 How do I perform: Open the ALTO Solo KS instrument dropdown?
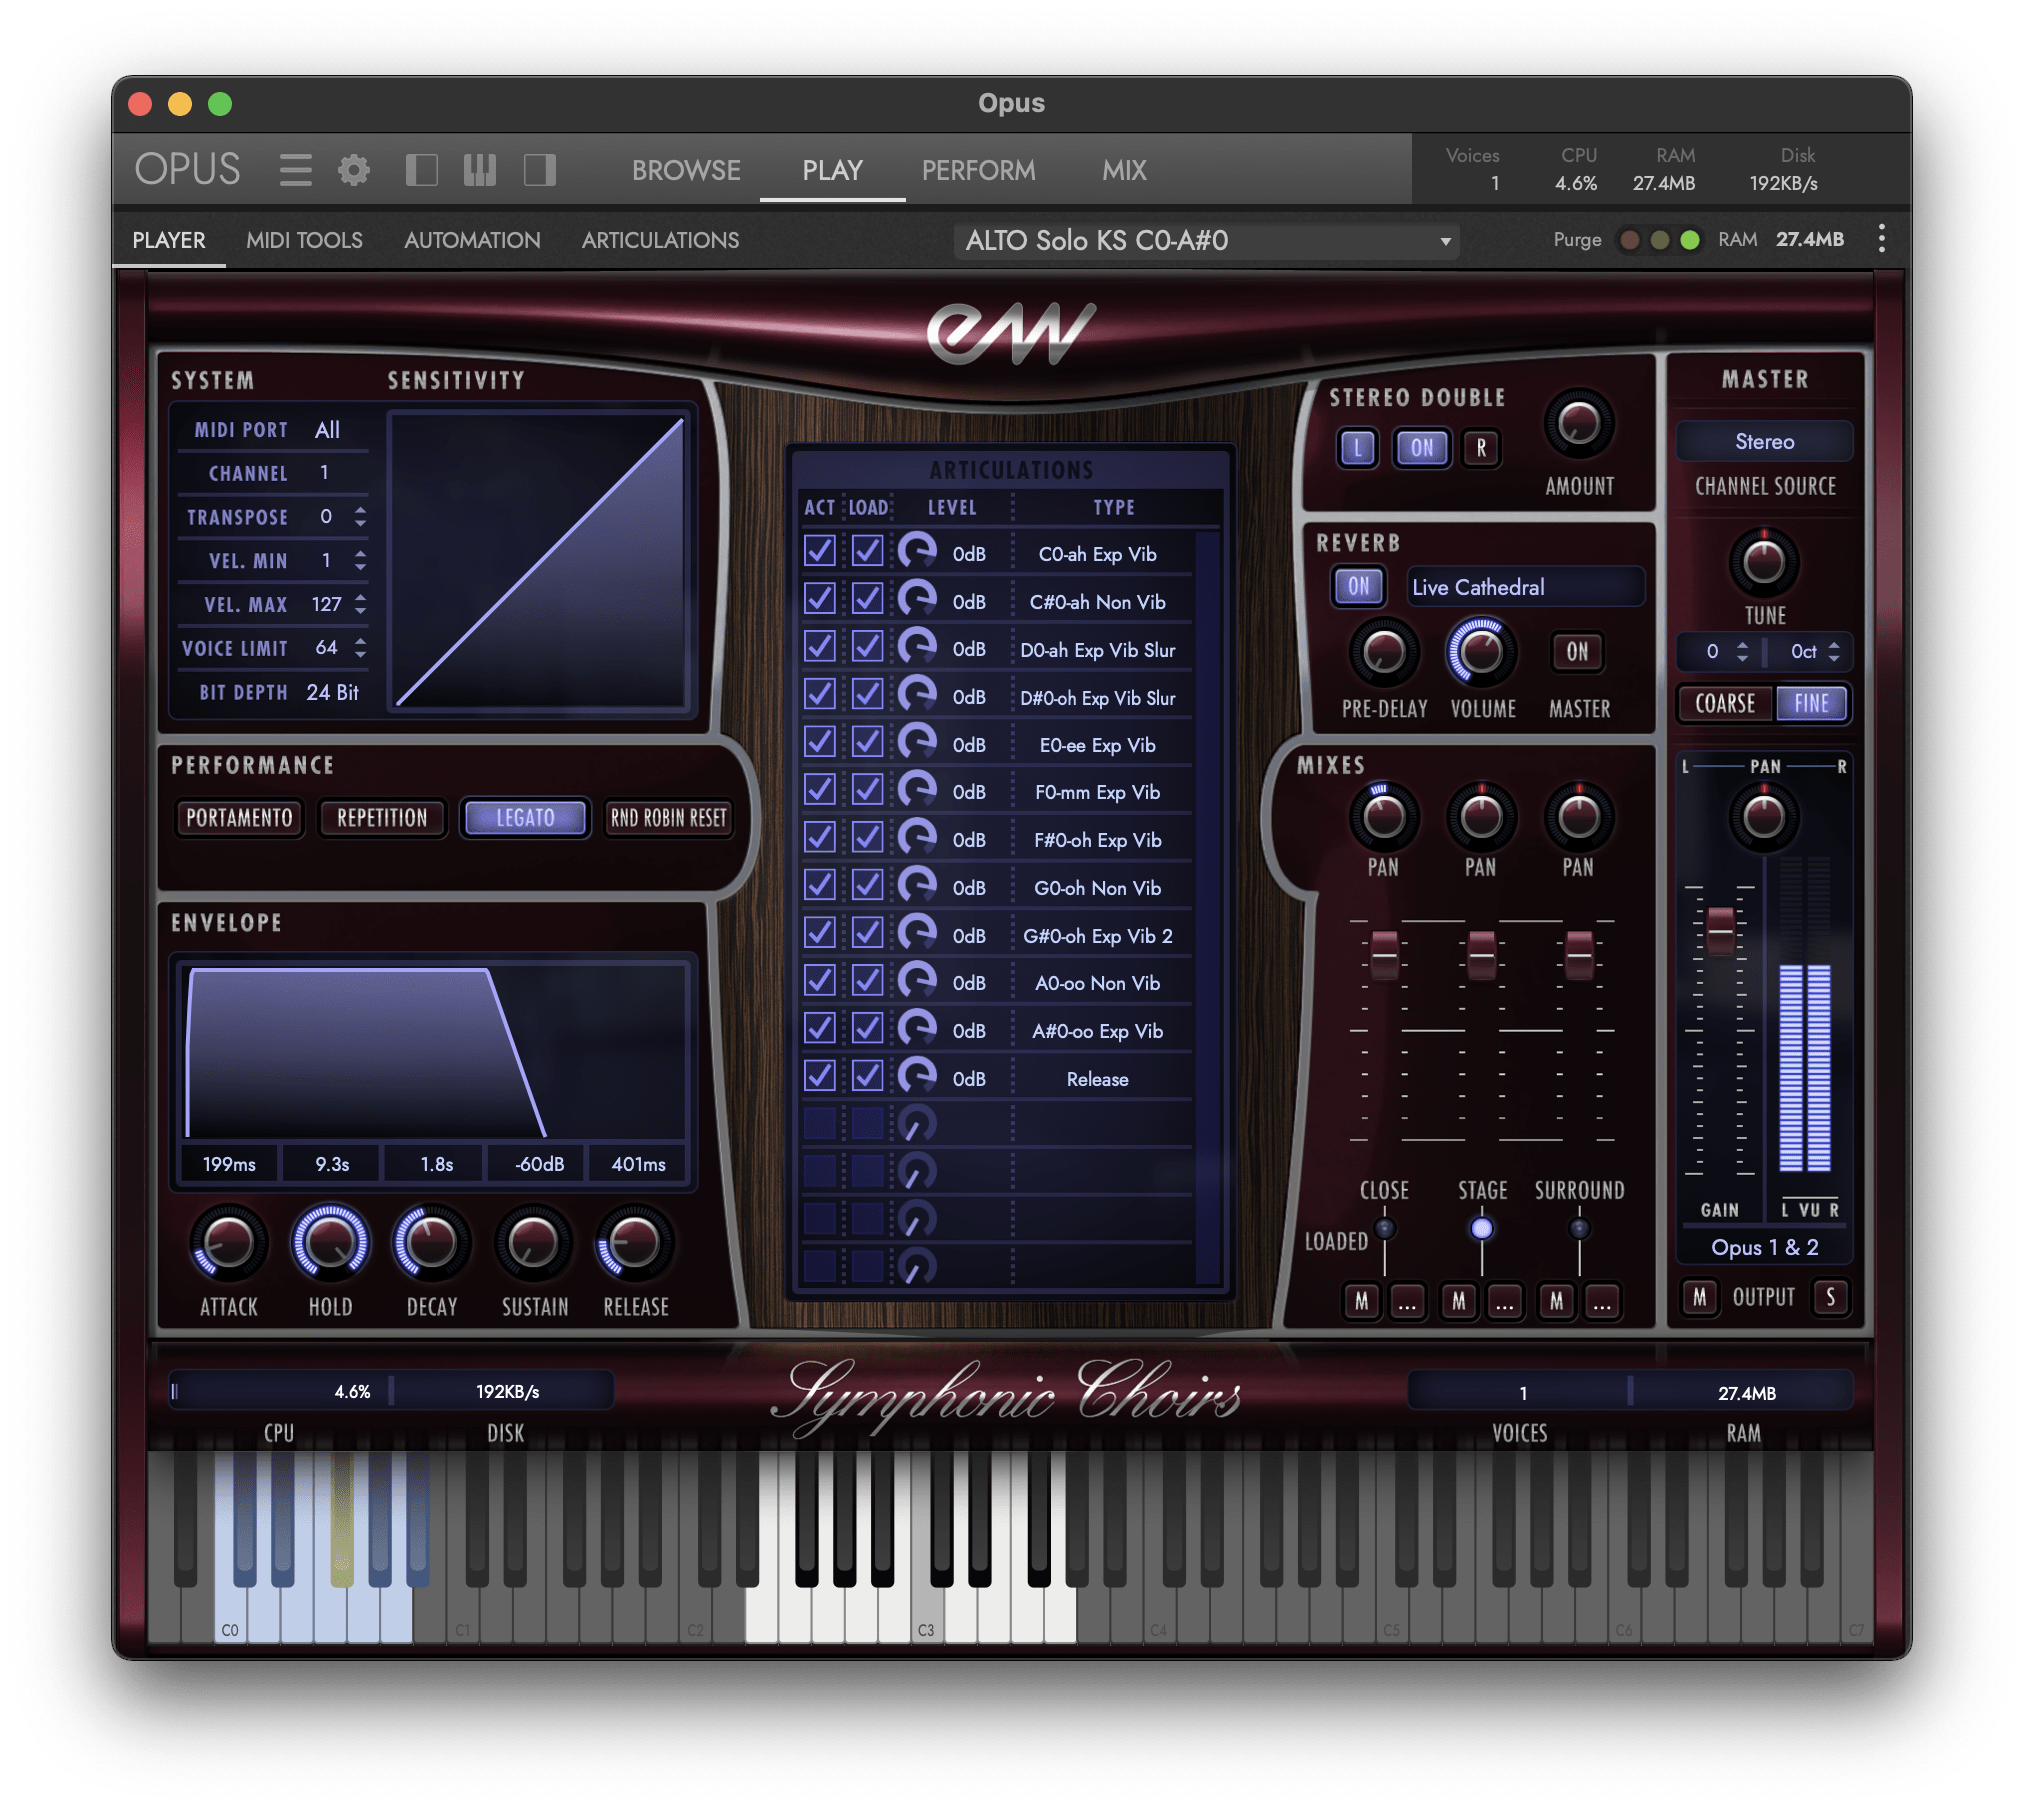point(1207,241)
